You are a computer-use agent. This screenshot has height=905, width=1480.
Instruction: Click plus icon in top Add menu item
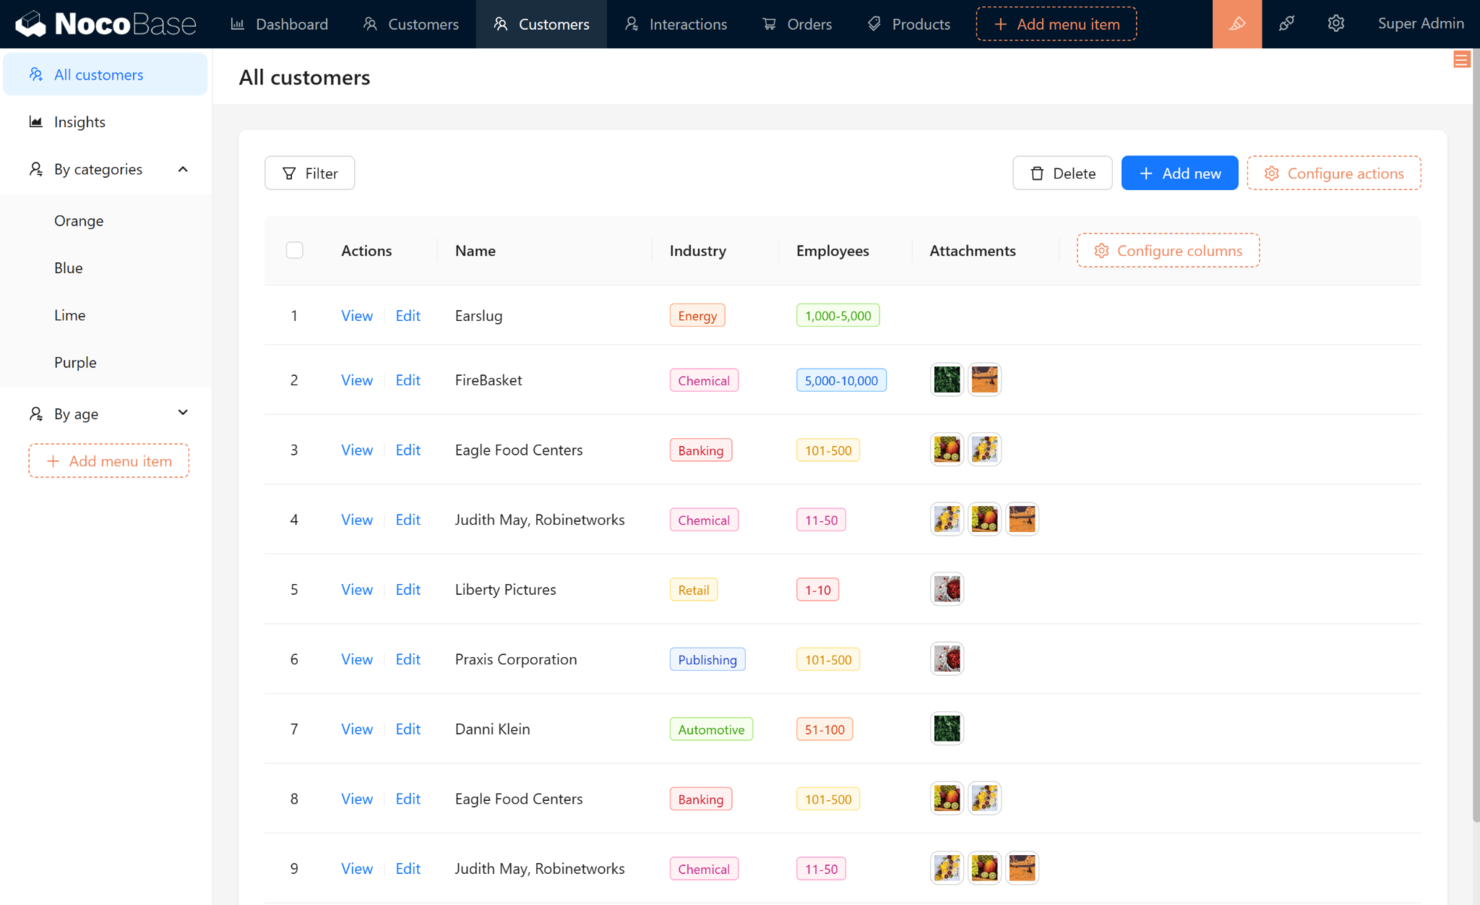[1000, 24]
